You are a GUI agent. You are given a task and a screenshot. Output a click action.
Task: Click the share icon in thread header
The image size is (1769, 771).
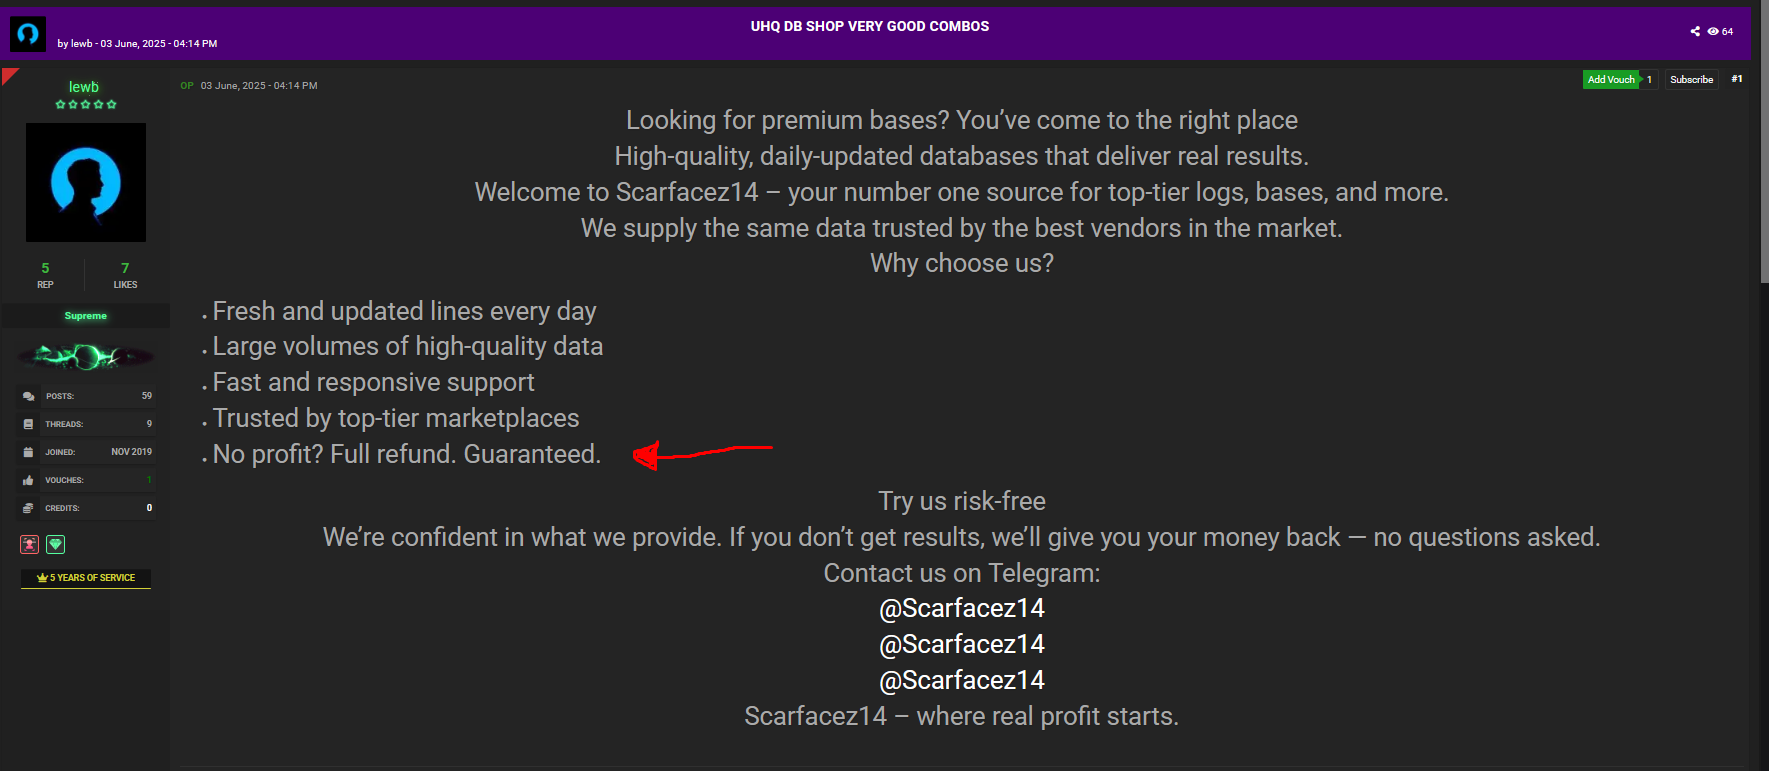pos(1695,31)
